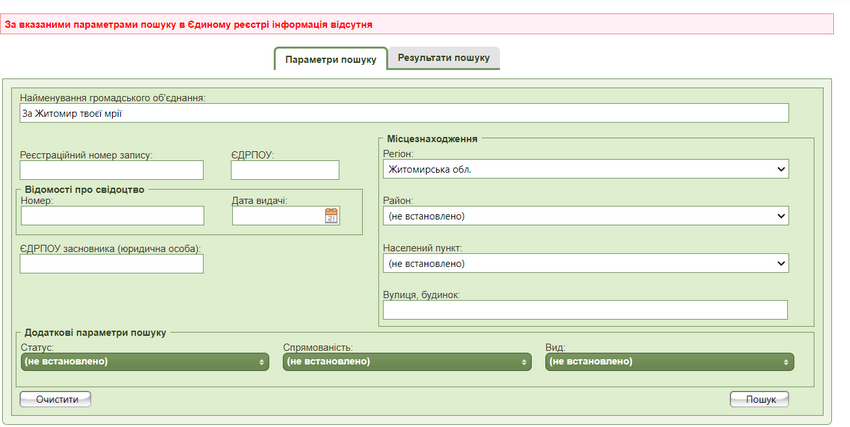Open the calendar date picker icon
Viewport: 850px width, 427px height.
pyautogui.click(x=331, y=215)
